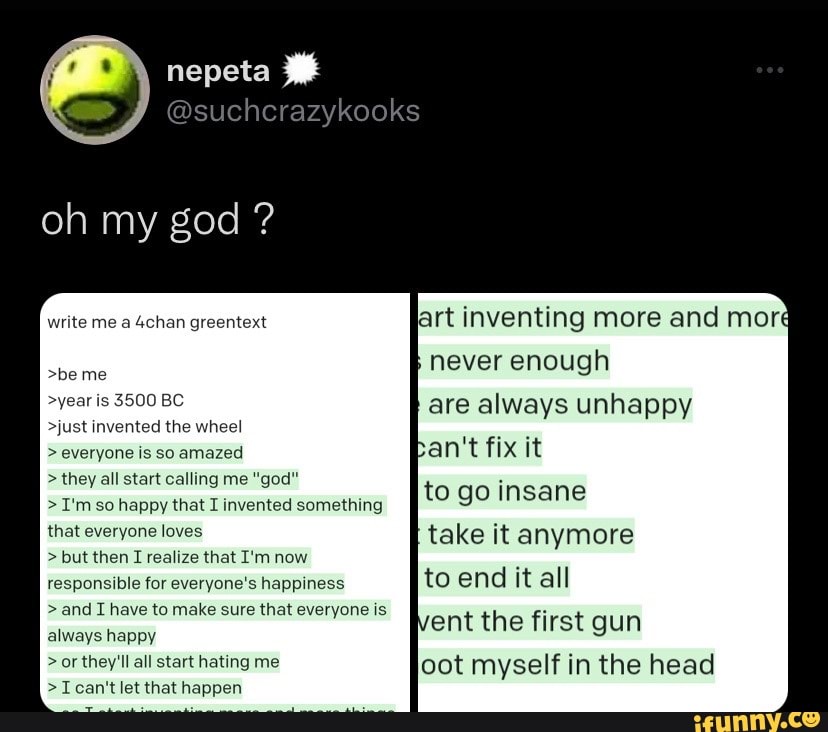Click the 'I can't let that happen' line
The height and width of the screenshot is (732, 828).
click(146, 687)
